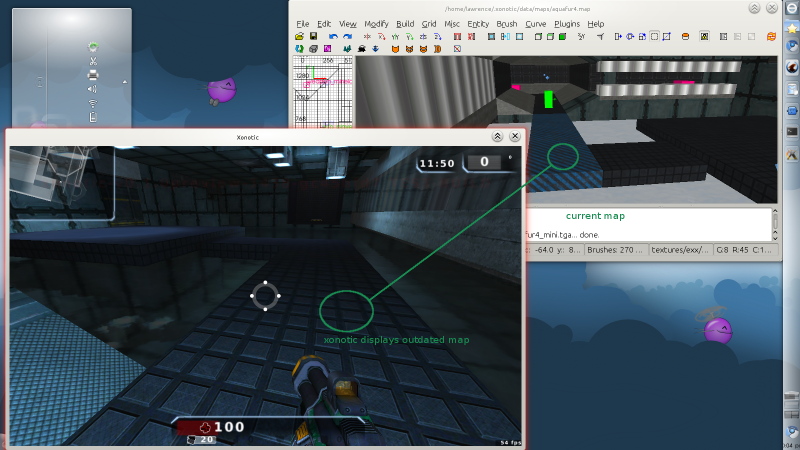Click the Xonotic radar minimap
This screenshot has height=450, width=800.
click(x=62, y=183)
